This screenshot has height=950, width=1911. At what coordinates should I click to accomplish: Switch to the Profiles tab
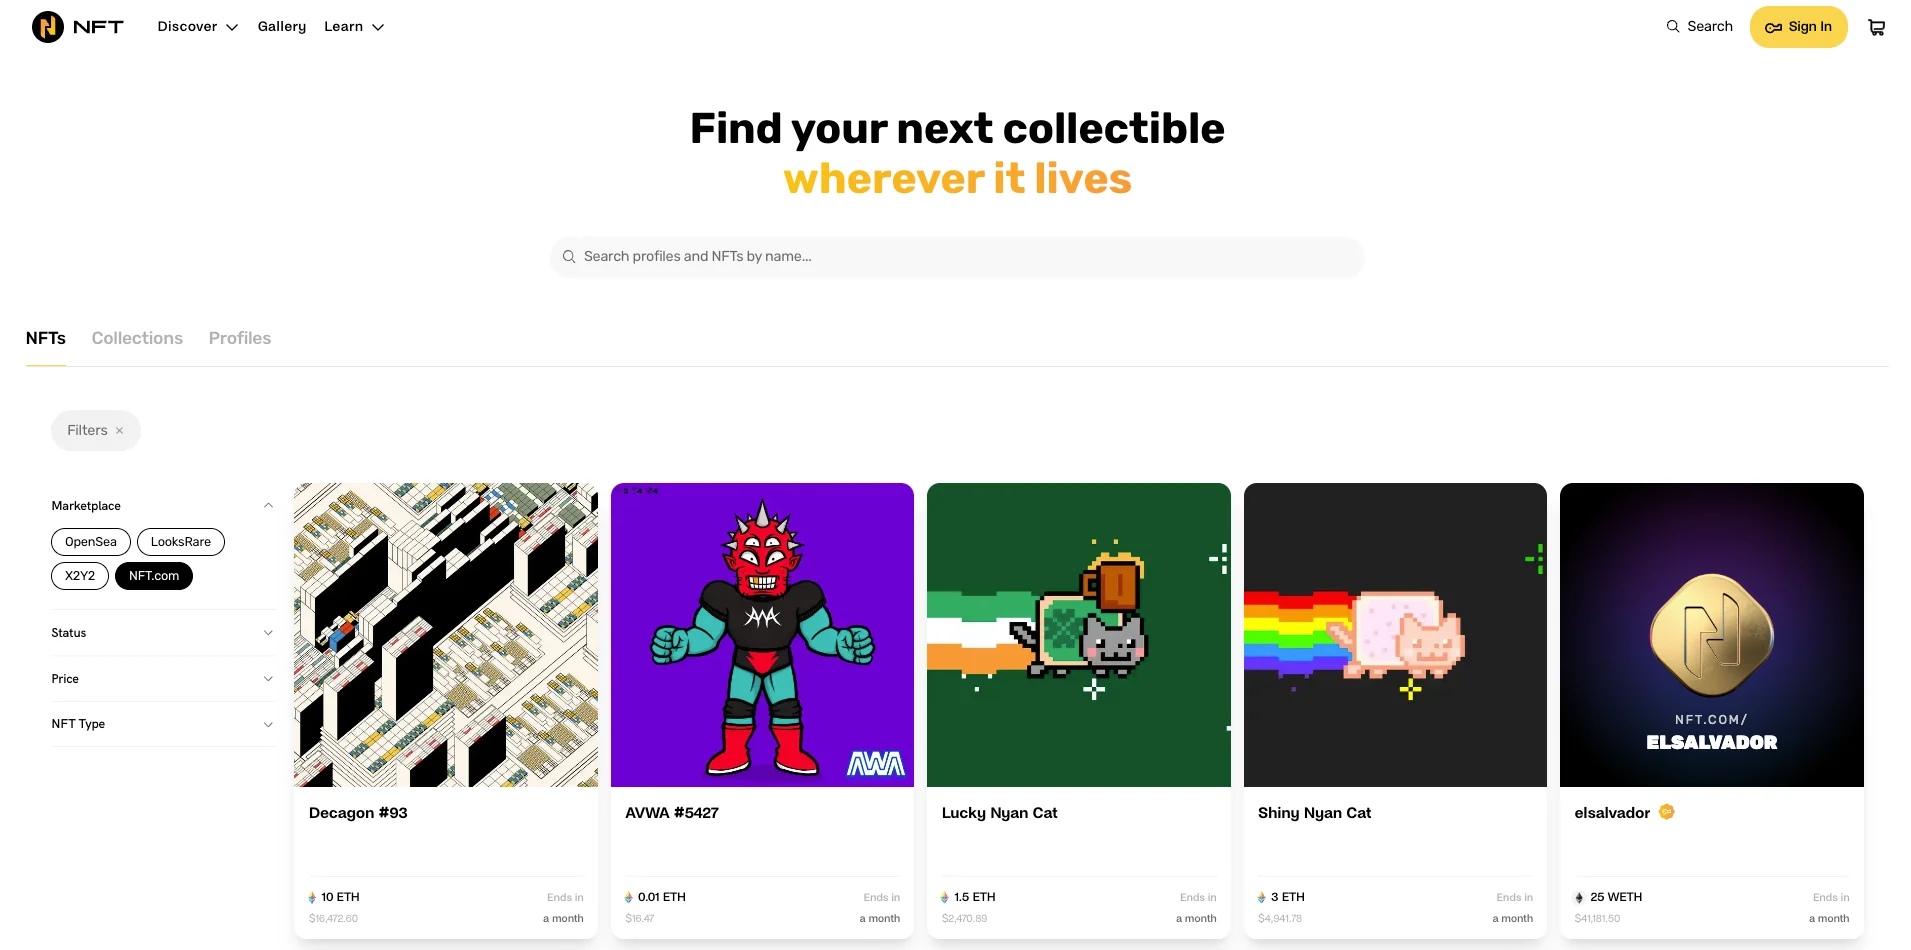tap(240, 338)
